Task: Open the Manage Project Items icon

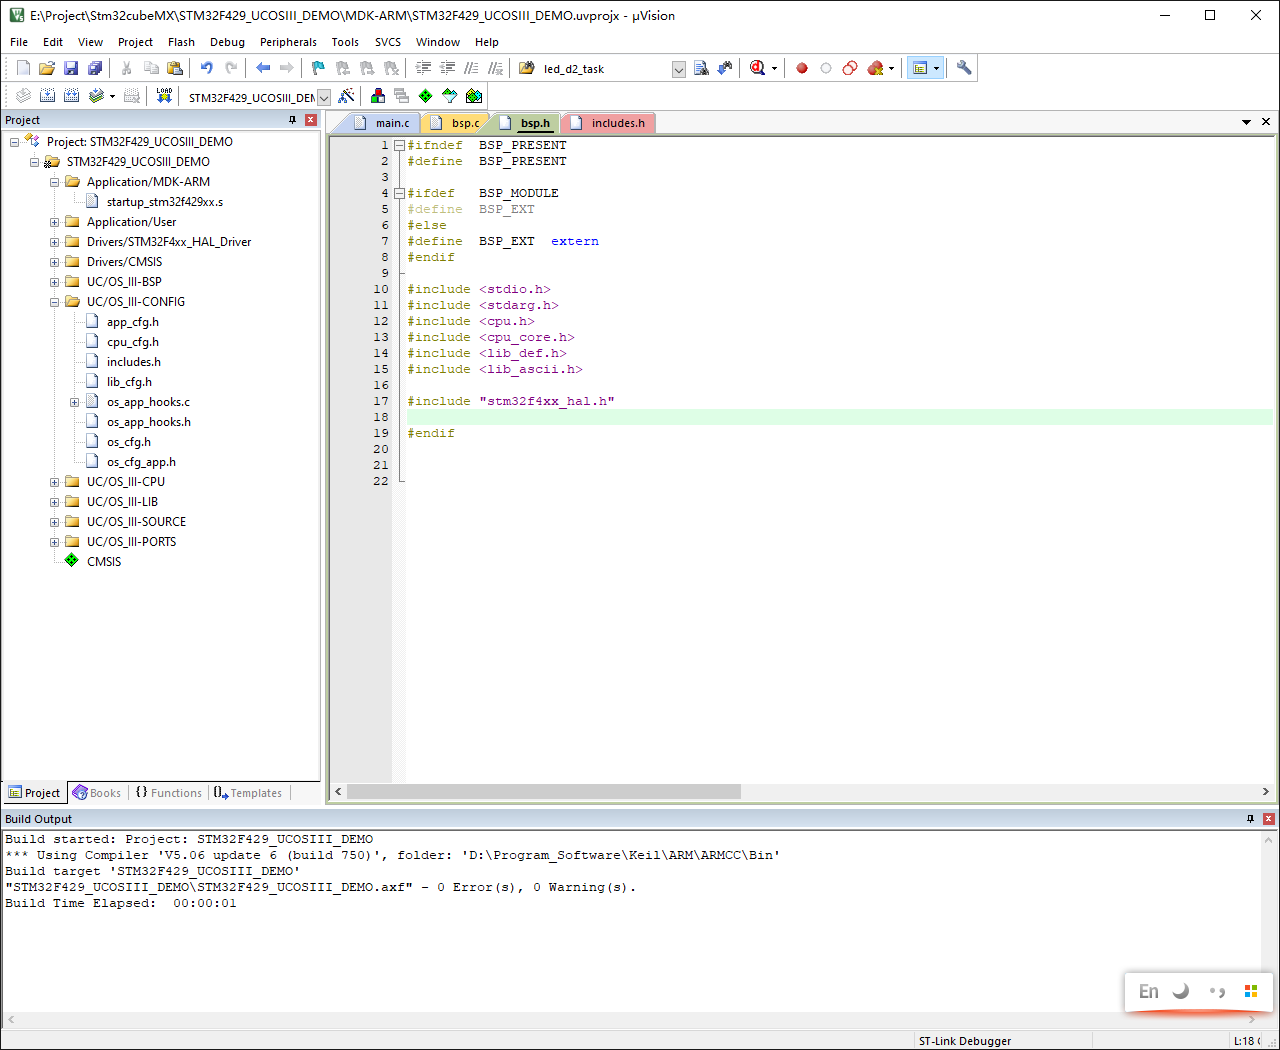Action: (x=378, y=96)
